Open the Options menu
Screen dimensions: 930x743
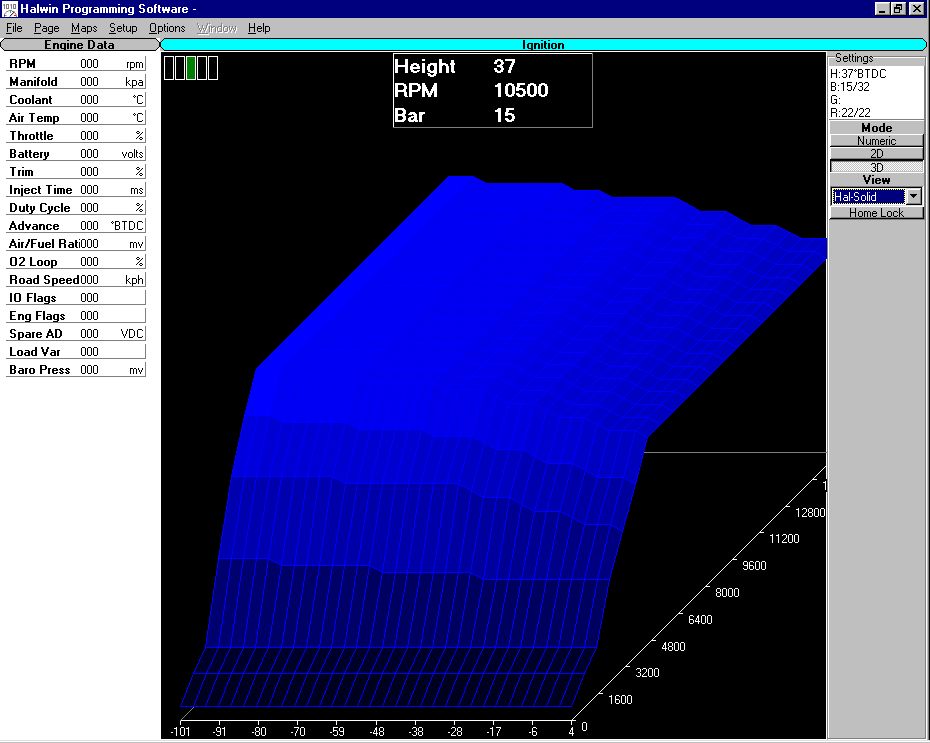(167, 28)
